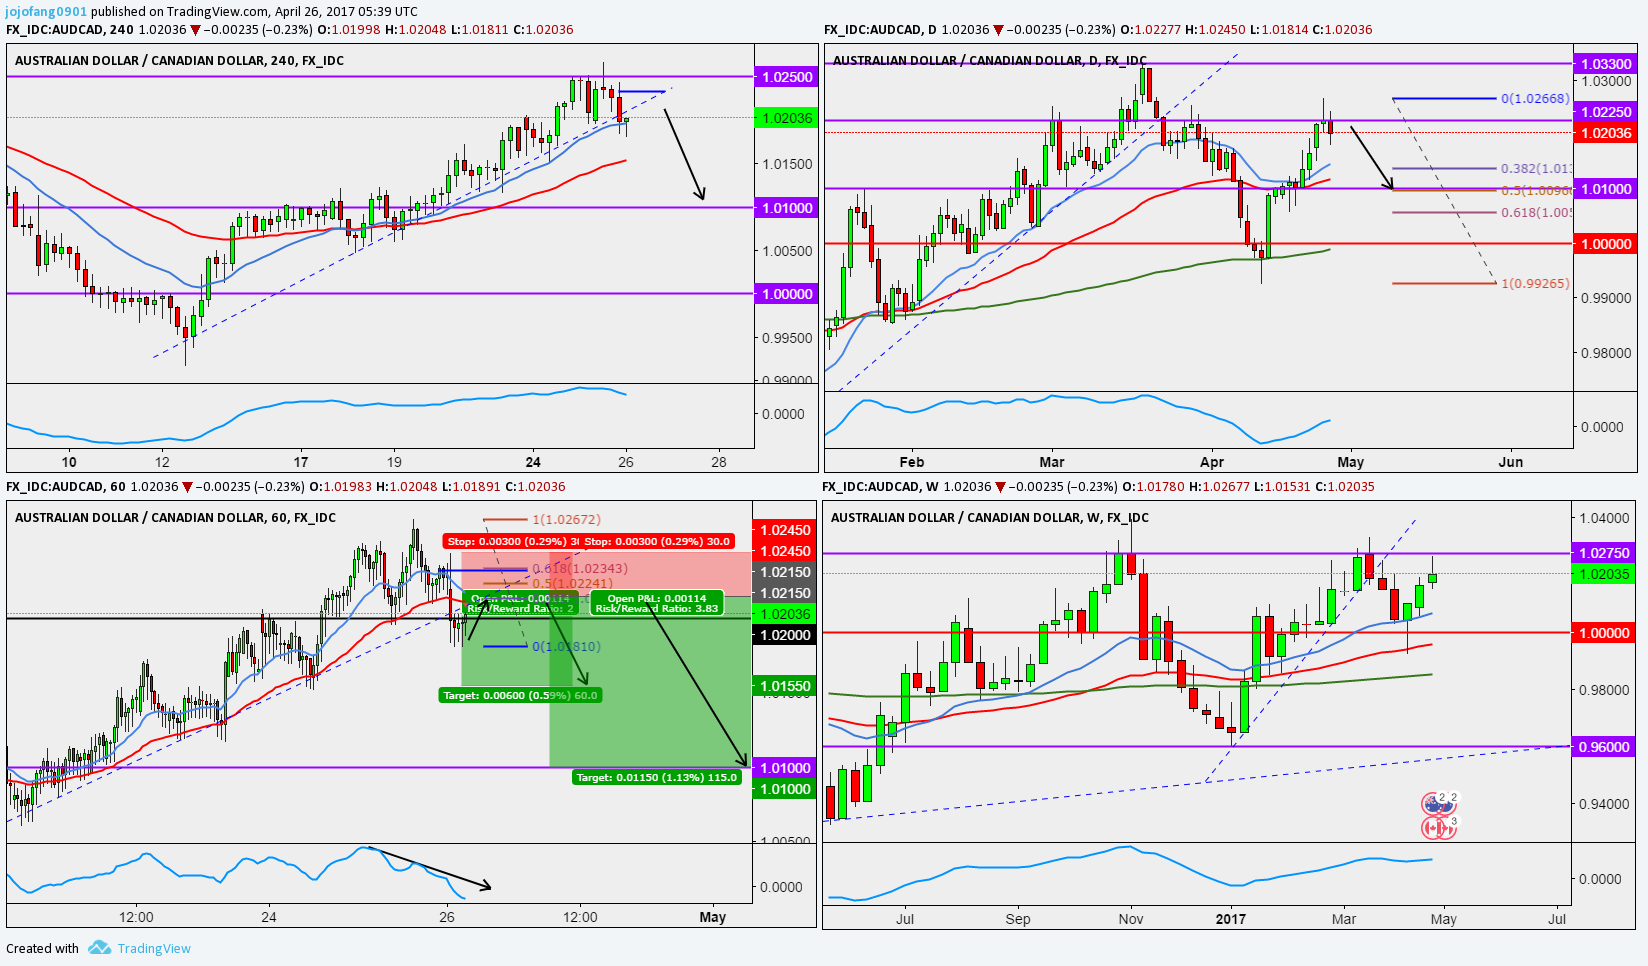Click the TradingView cloud logo icon
Screen dimensions: 1648x966
click(x=99, y=948)
